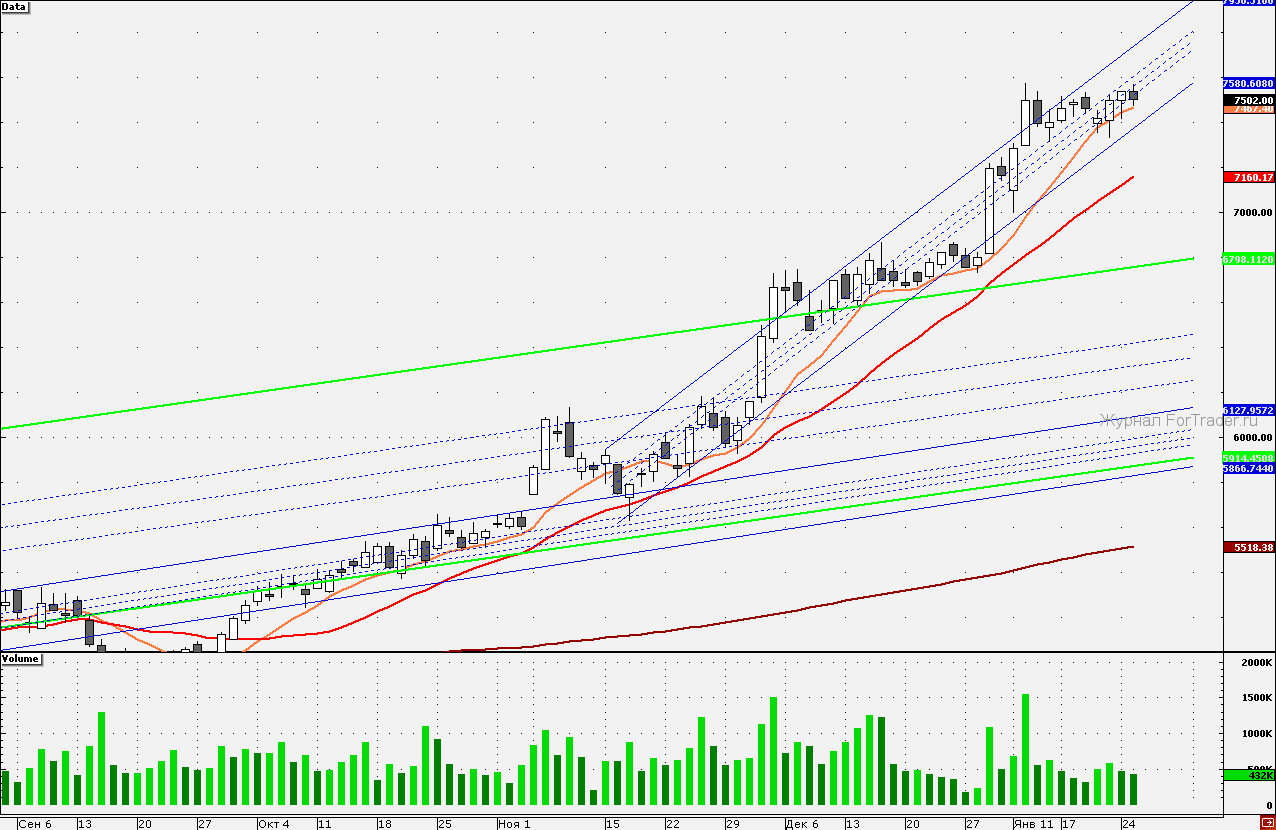Click the 1500K volume axis mark
Screen dimensions: 1276x830
click(1256, 698)
